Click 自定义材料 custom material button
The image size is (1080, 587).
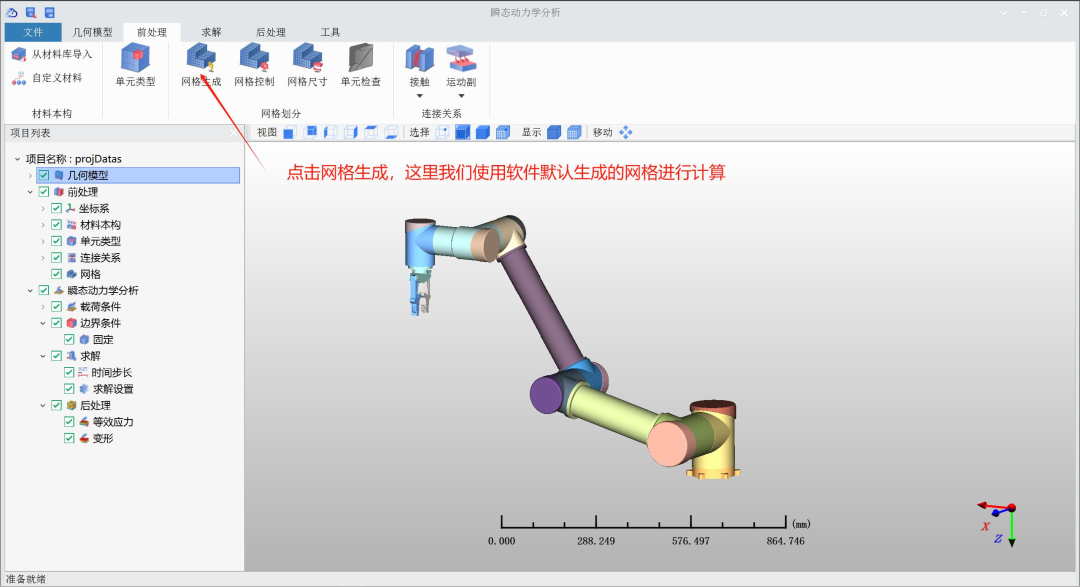pos(47,78)
